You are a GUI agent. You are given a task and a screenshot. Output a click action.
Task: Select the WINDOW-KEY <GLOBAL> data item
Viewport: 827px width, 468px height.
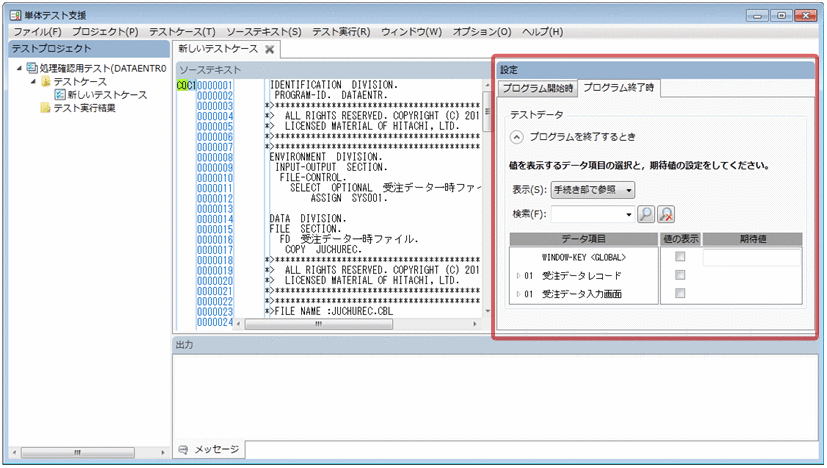tap(584, 257)
